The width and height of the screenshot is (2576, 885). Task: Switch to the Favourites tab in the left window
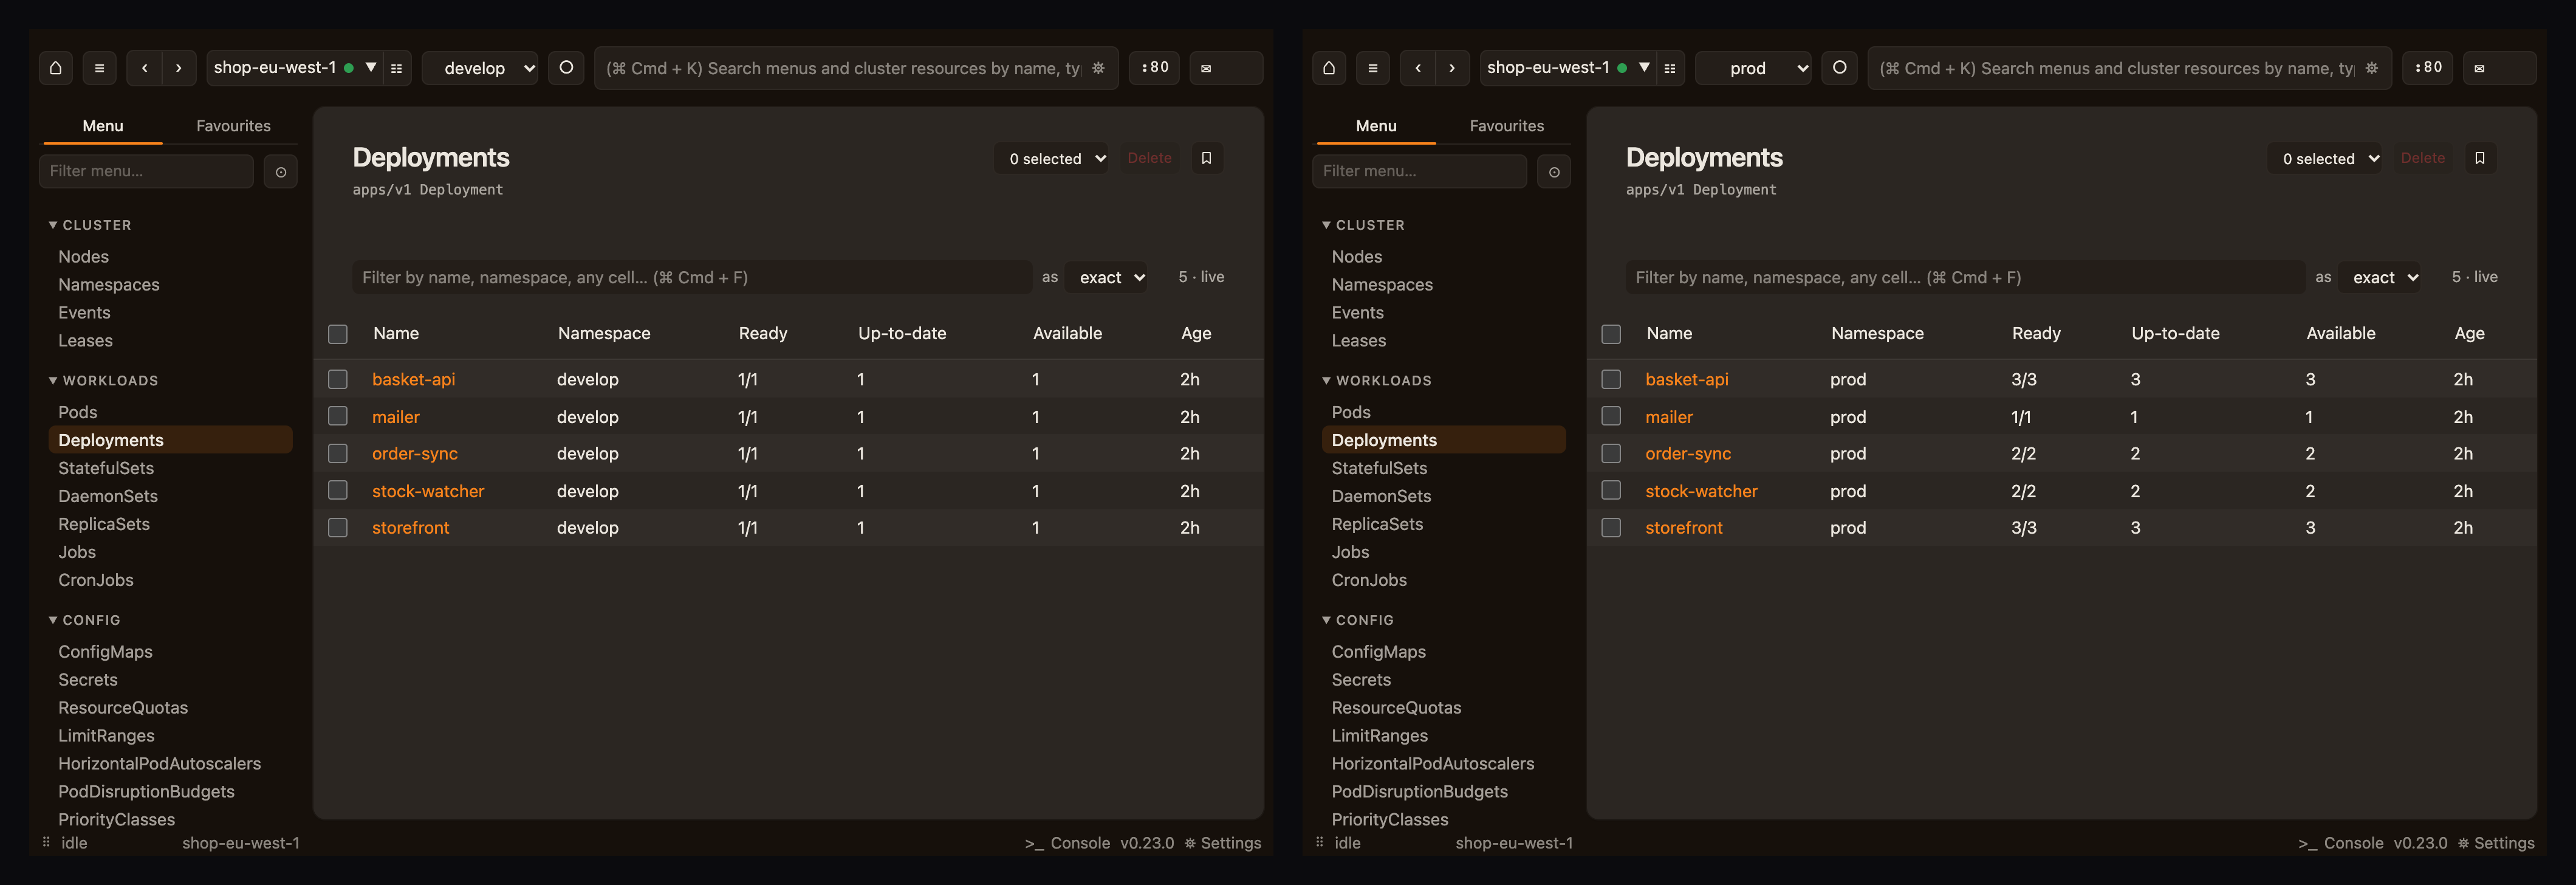(233, 126)
